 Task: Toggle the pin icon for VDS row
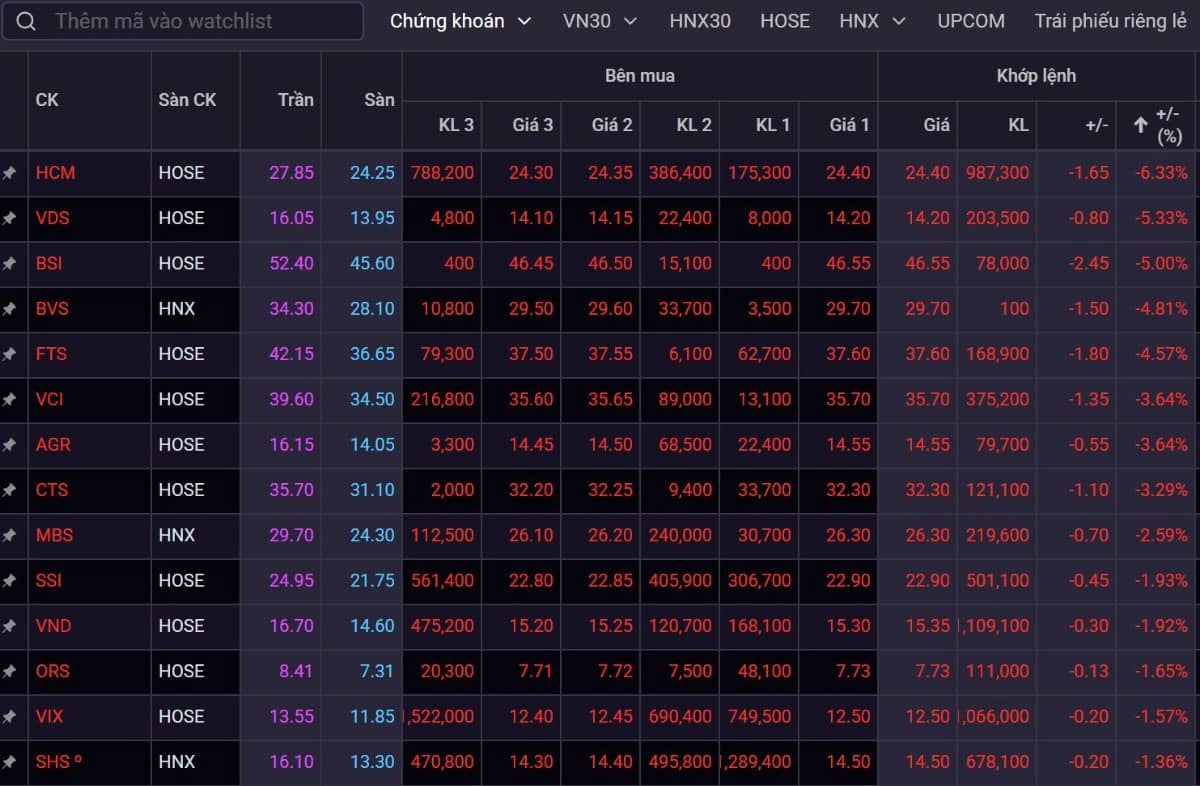pyautogui.click(x=9, y=218)
